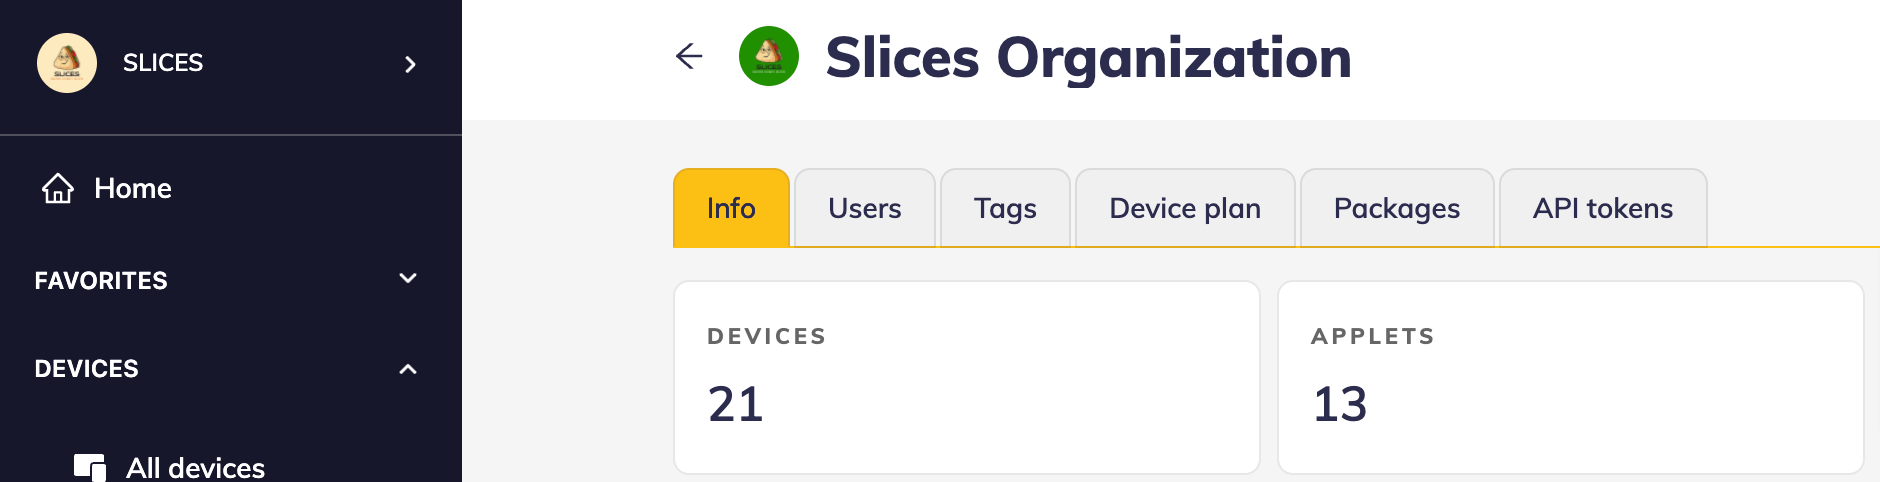Screen dimensions: 1880x482
Task: Click the green Slices Organization logo
Action: coord(768,56)
